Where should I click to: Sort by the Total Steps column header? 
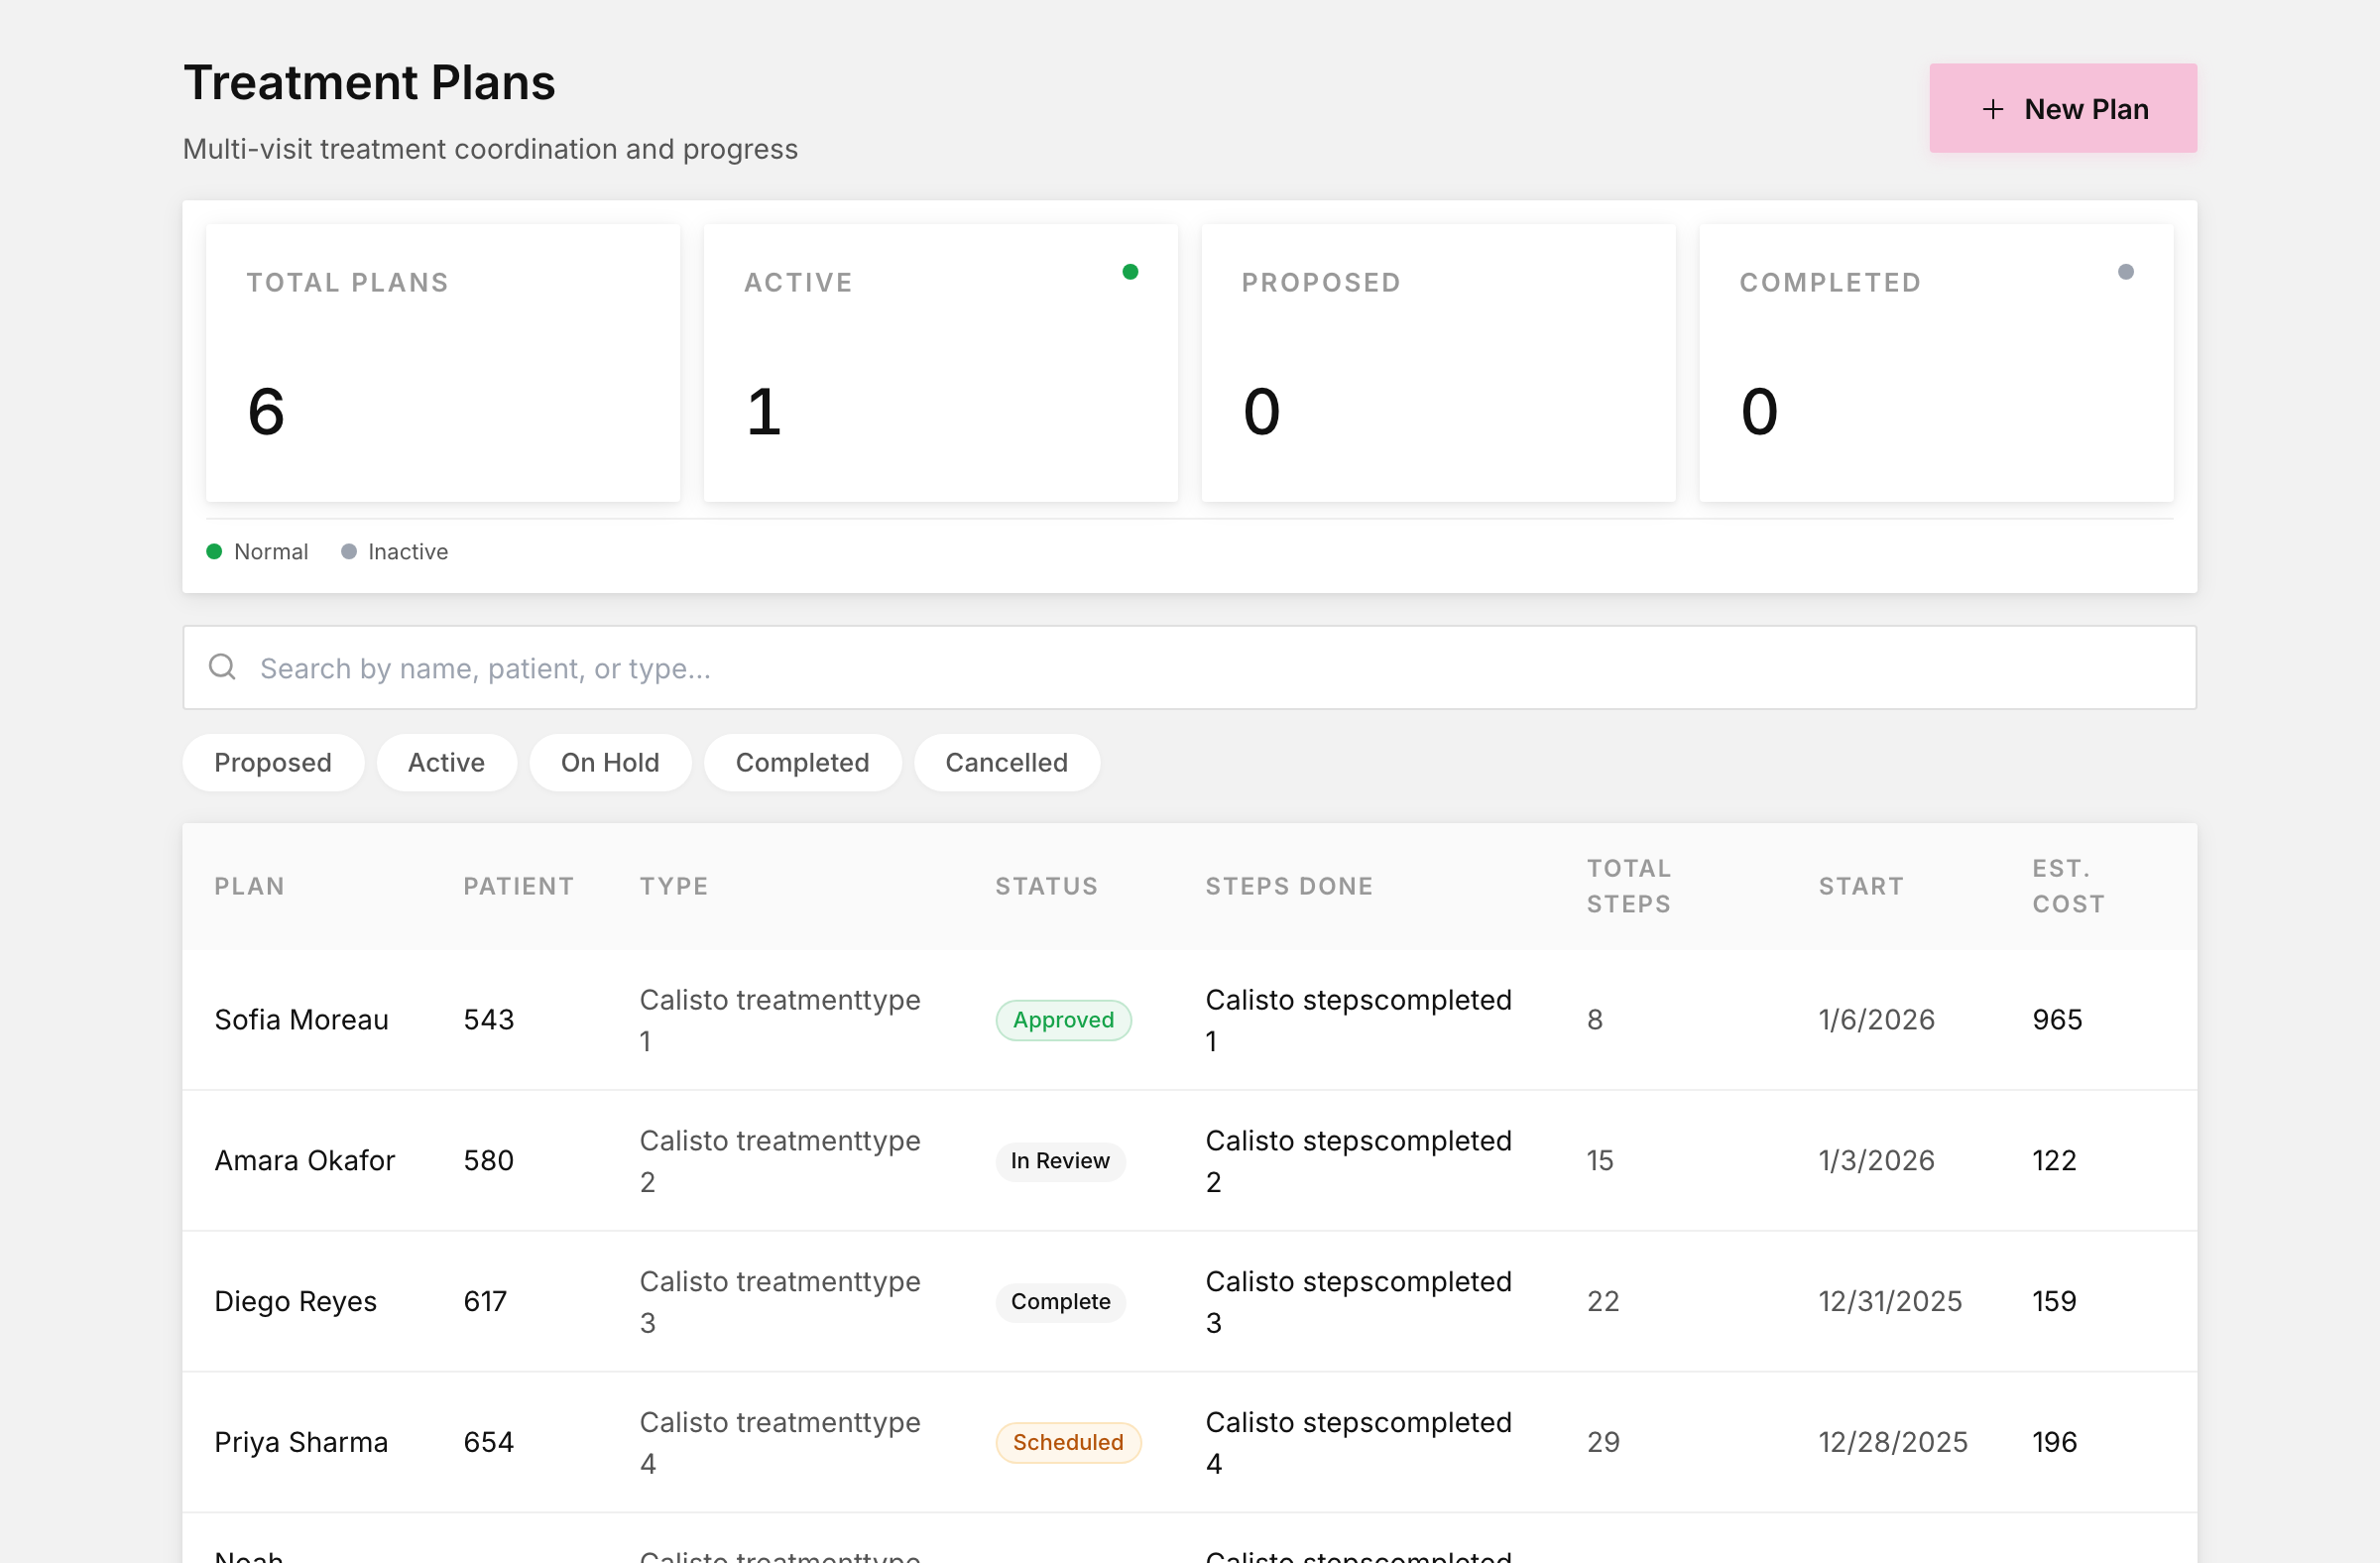click(x=1628, y=886)
